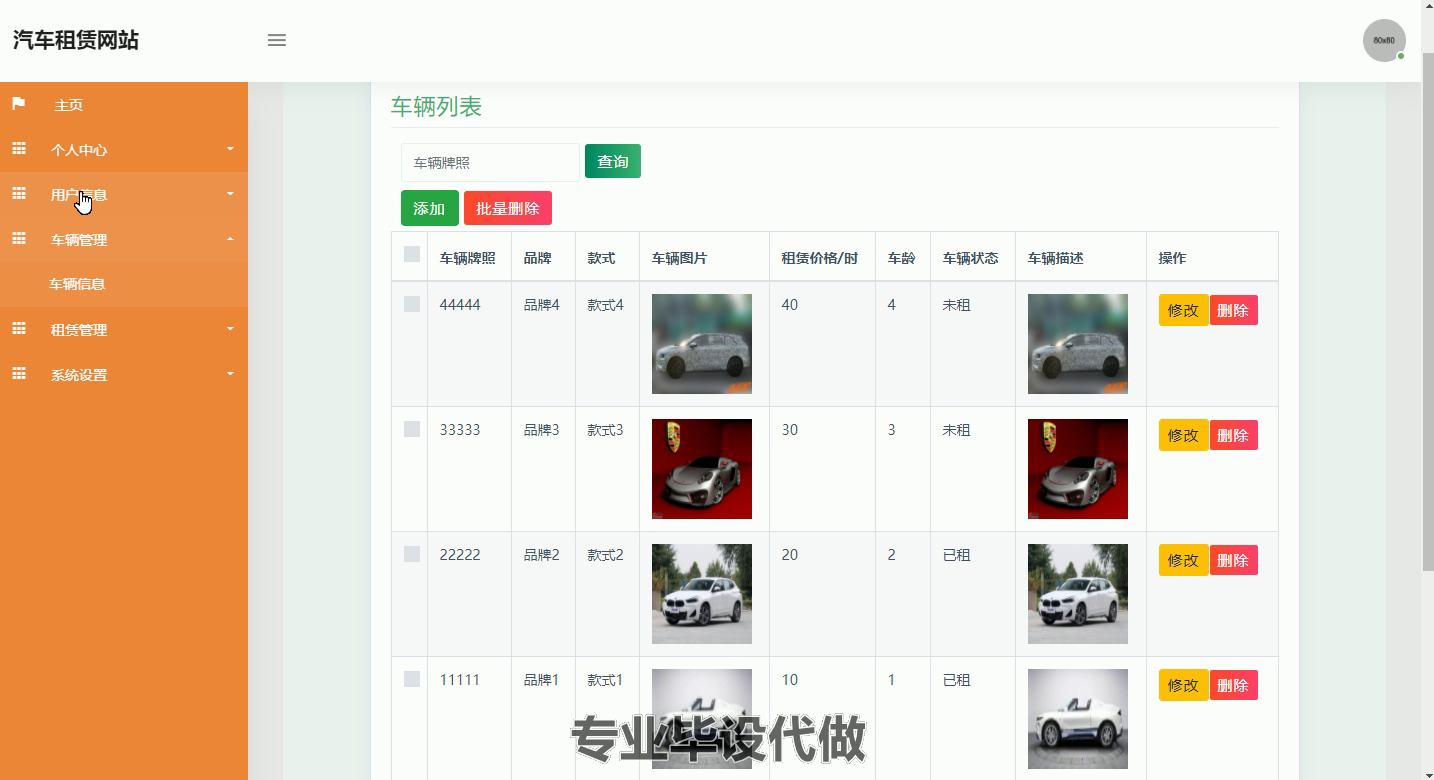1434x780 pixels.
Task: Click the plate number 33333 cell
Action: tap(460, 430)
